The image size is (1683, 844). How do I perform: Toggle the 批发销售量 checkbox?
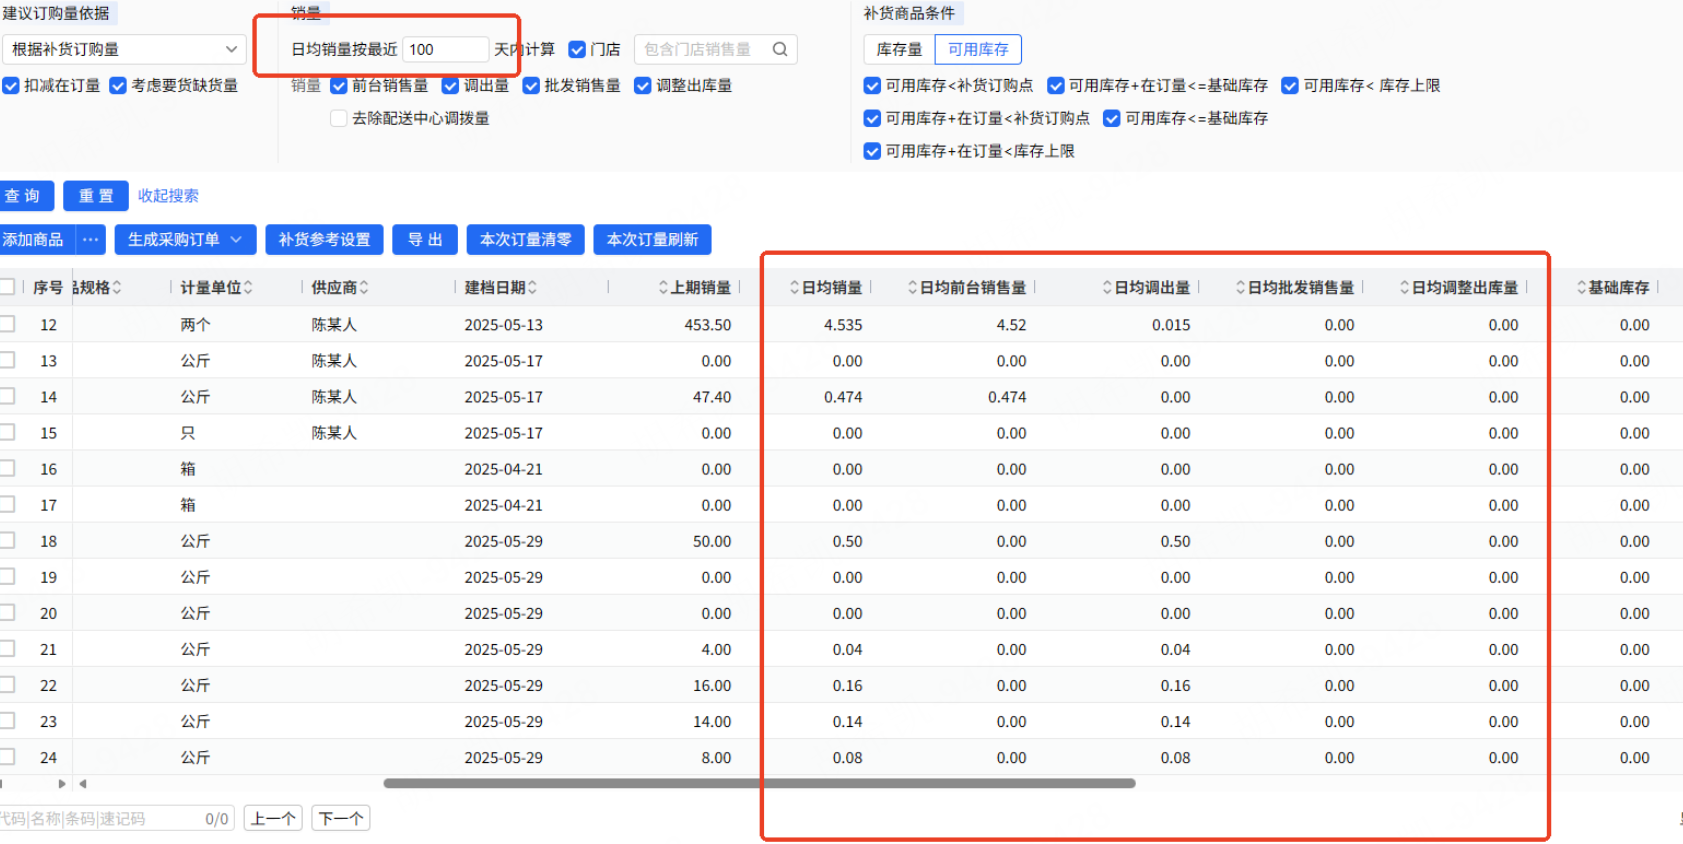coord(531,86)
